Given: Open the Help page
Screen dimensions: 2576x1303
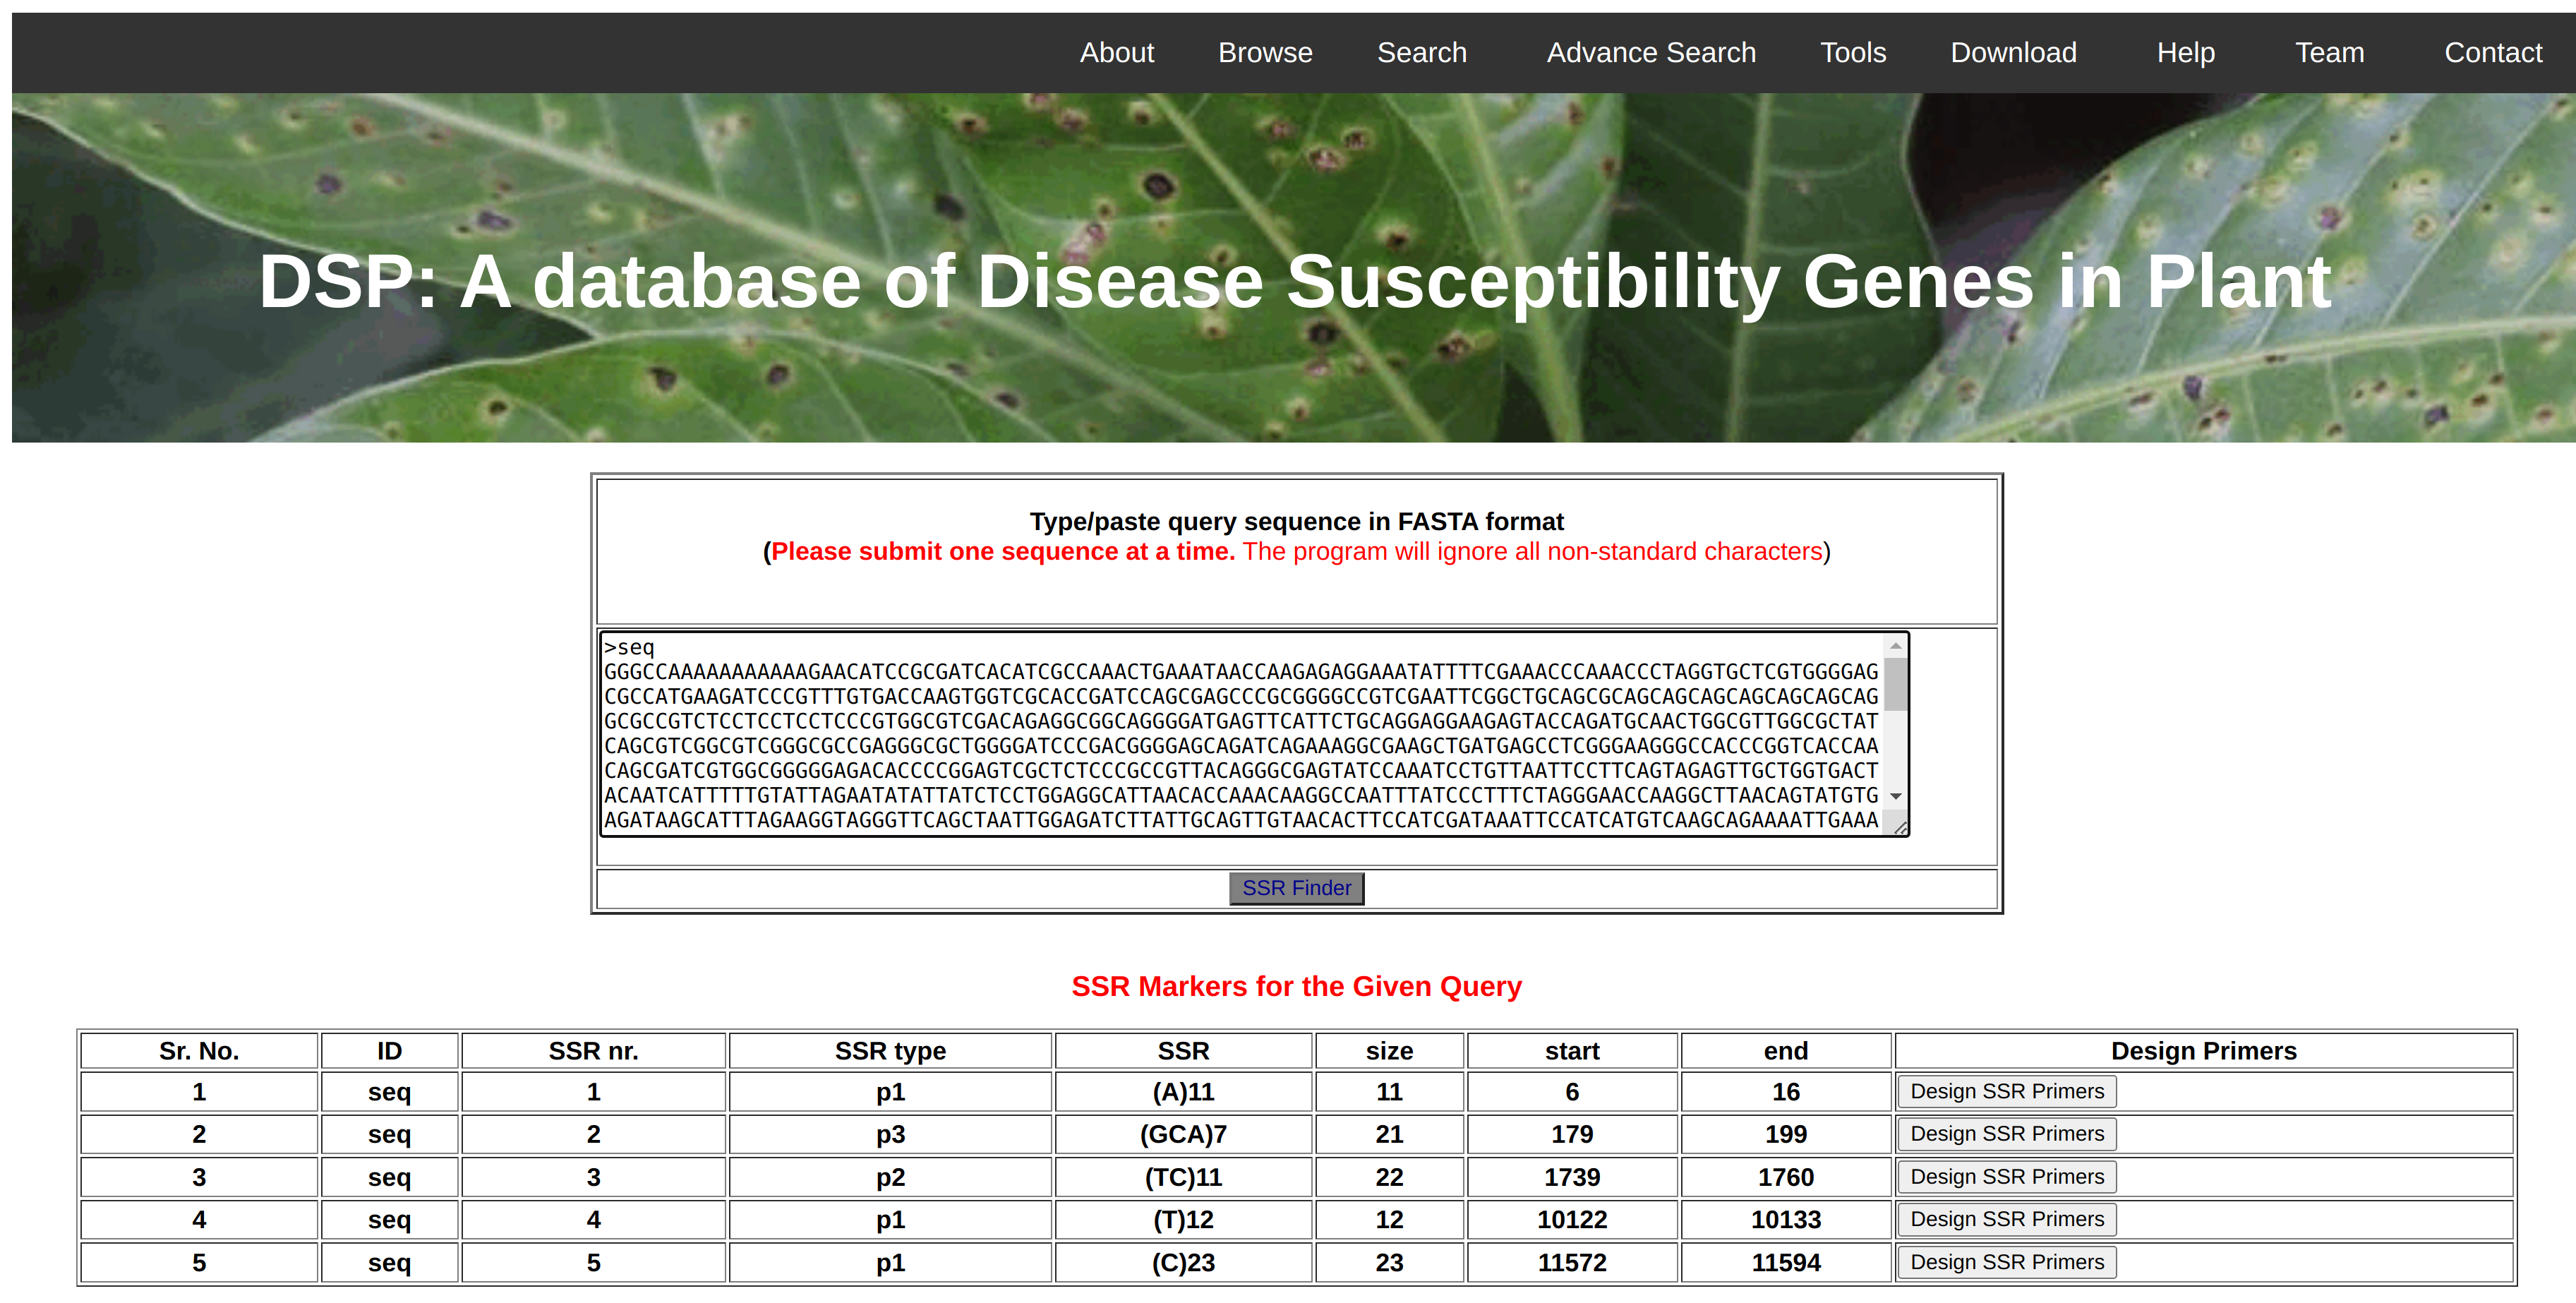Looking at the screenshot, I should point(2185,53).
